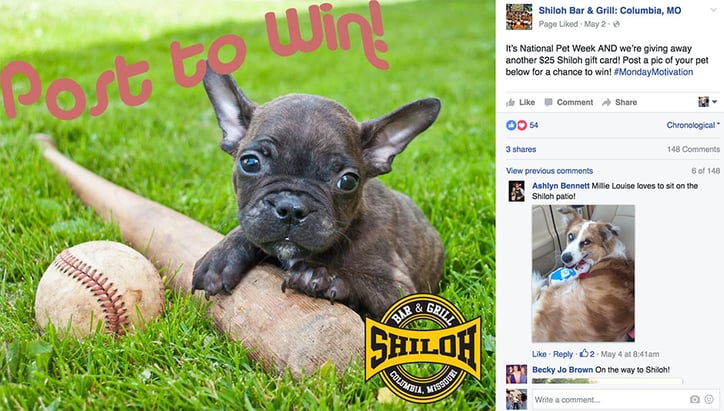Click View previous comments
Viewport: 724px width, 411px height.
click(549, 171)
